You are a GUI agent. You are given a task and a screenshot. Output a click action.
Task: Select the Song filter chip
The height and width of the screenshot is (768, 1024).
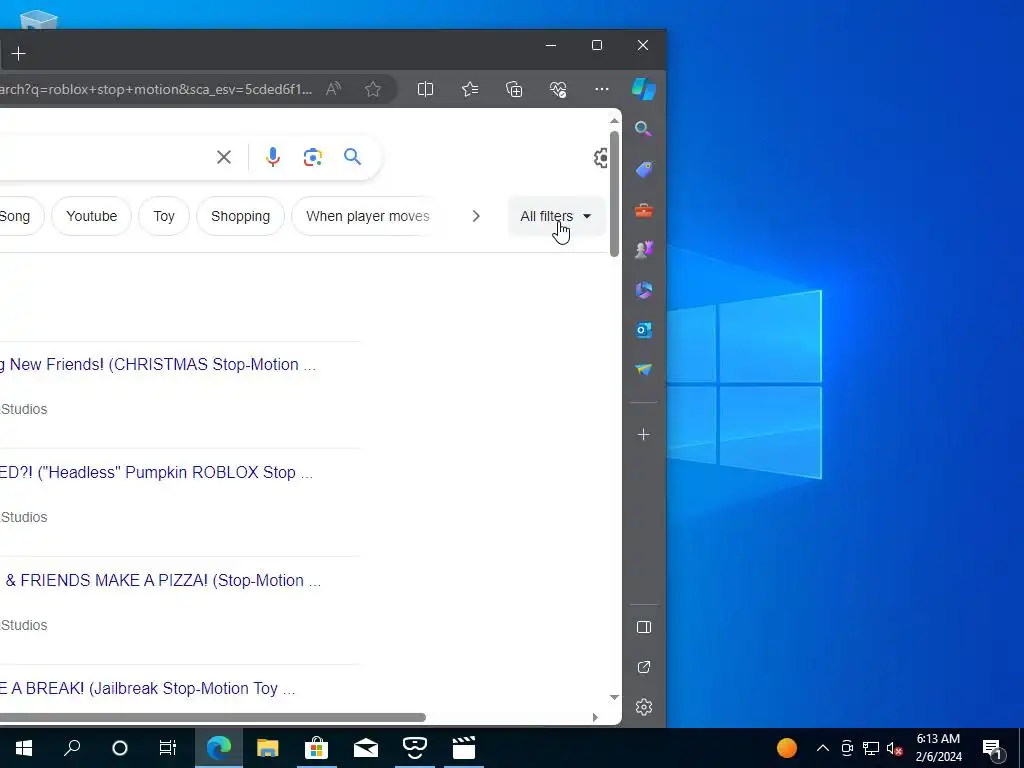20,216
